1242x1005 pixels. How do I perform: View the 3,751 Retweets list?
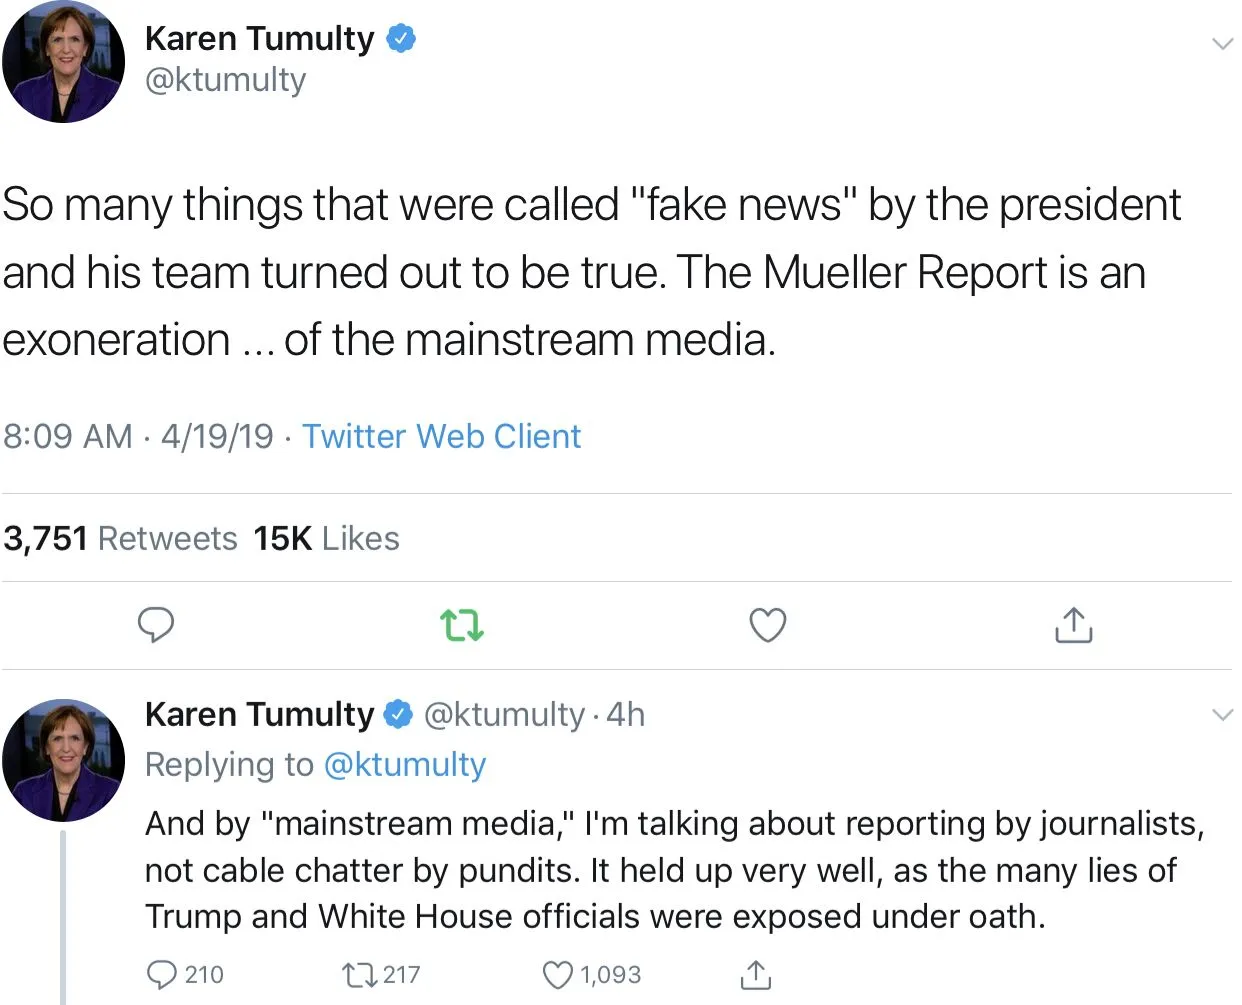click(x=120, y=538)
